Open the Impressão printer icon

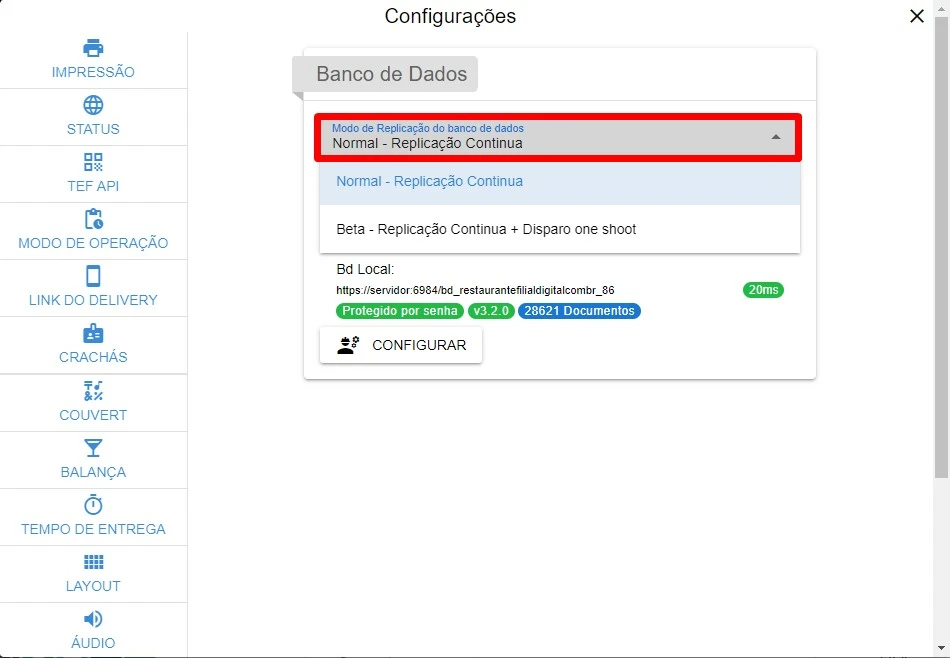[93, 48]
